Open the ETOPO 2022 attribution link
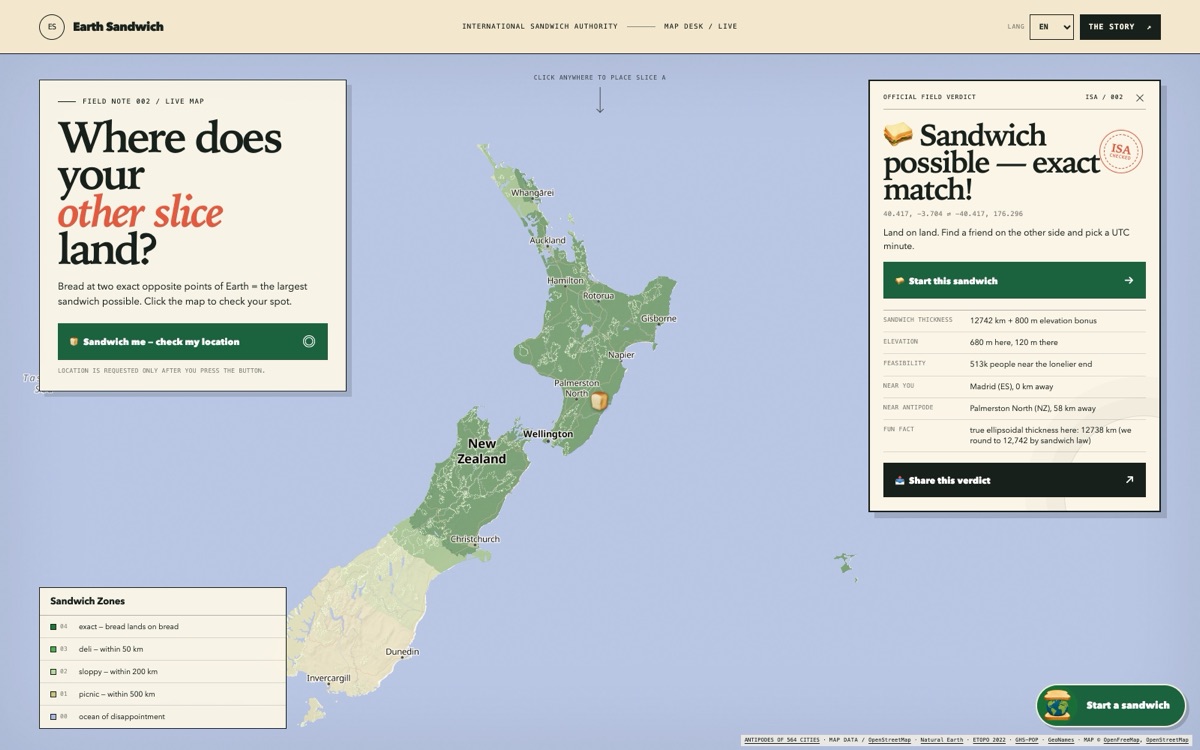 coord(989,740)
